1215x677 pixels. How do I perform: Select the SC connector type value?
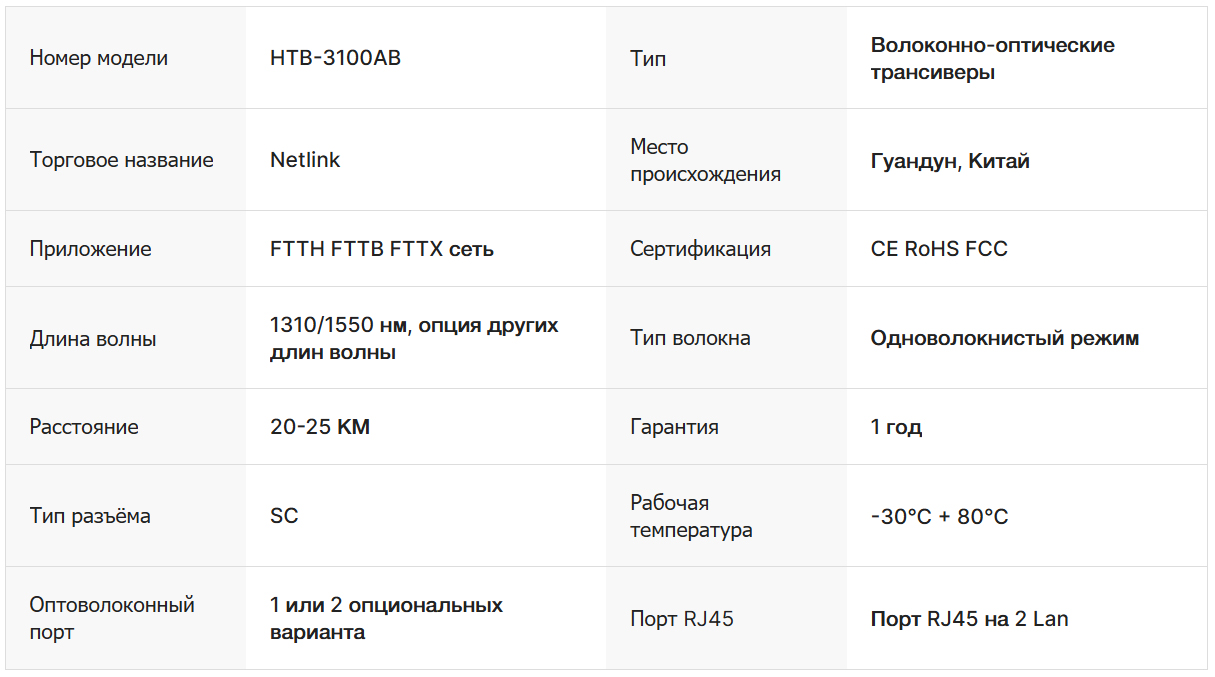tap(284, 516)
